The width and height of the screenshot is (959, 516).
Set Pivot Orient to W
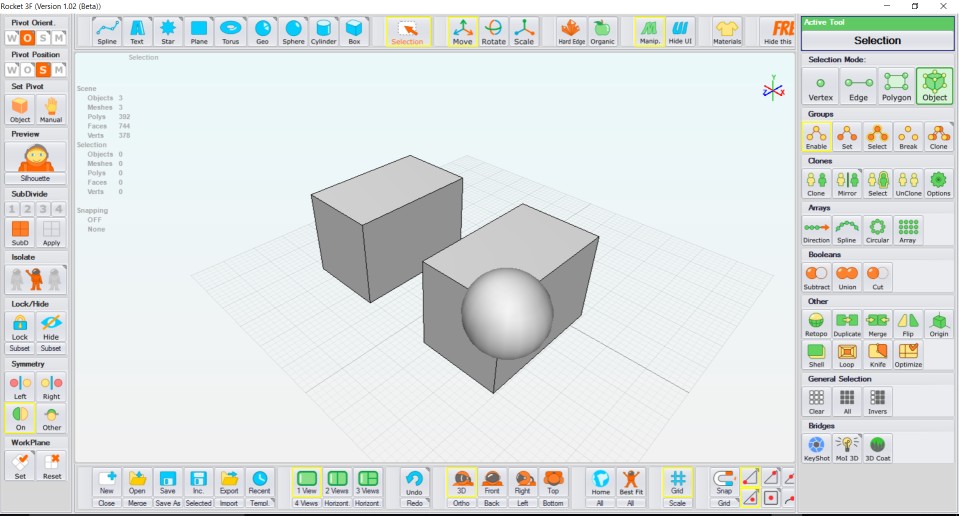point(12,38)
